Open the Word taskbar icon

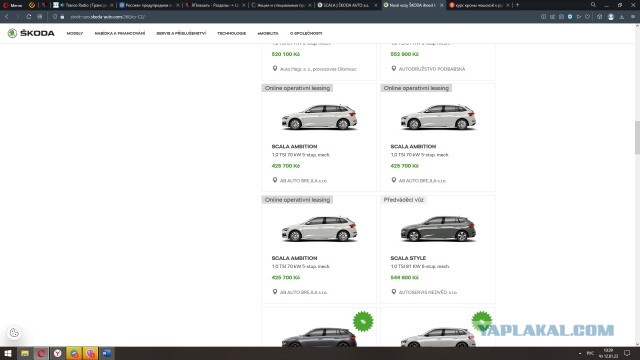(x=107, y=353)
